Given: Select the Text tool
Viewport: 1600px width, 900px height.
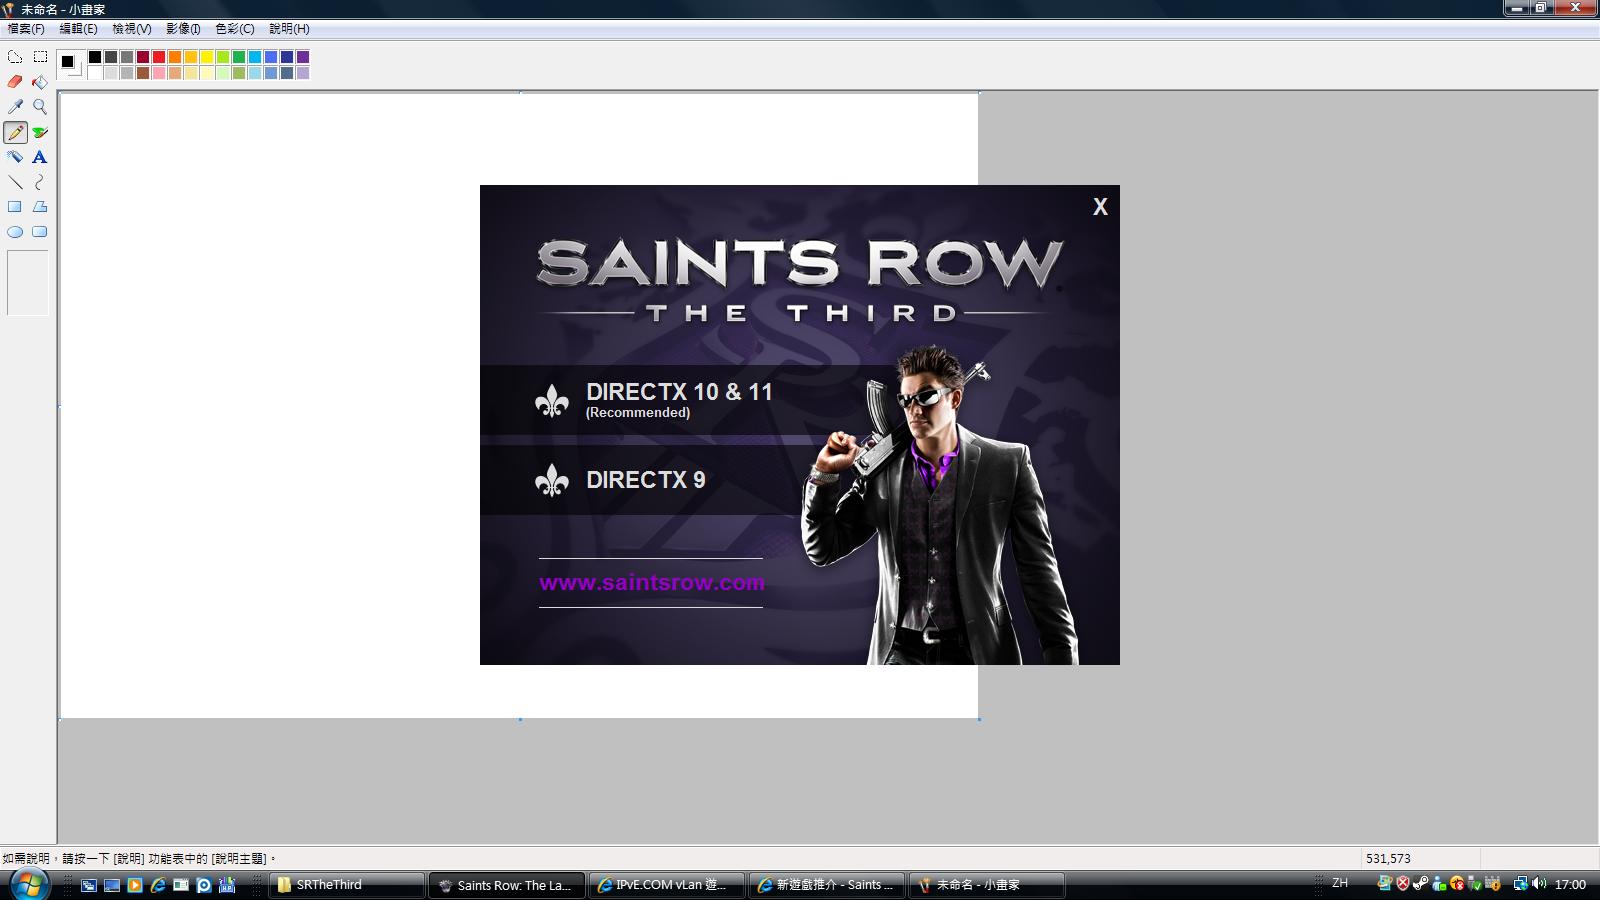Looking at the screenshot, I should 40,157.
